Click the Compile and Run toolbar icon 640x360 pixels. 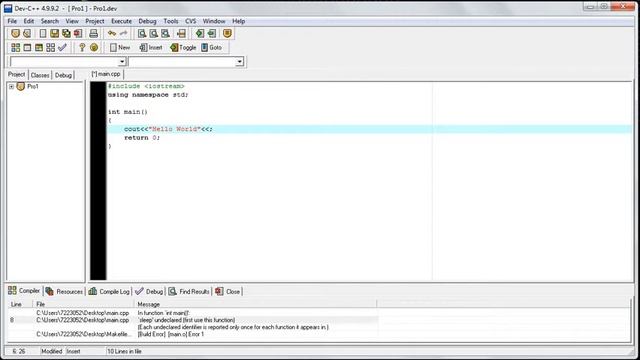point(39,48)
